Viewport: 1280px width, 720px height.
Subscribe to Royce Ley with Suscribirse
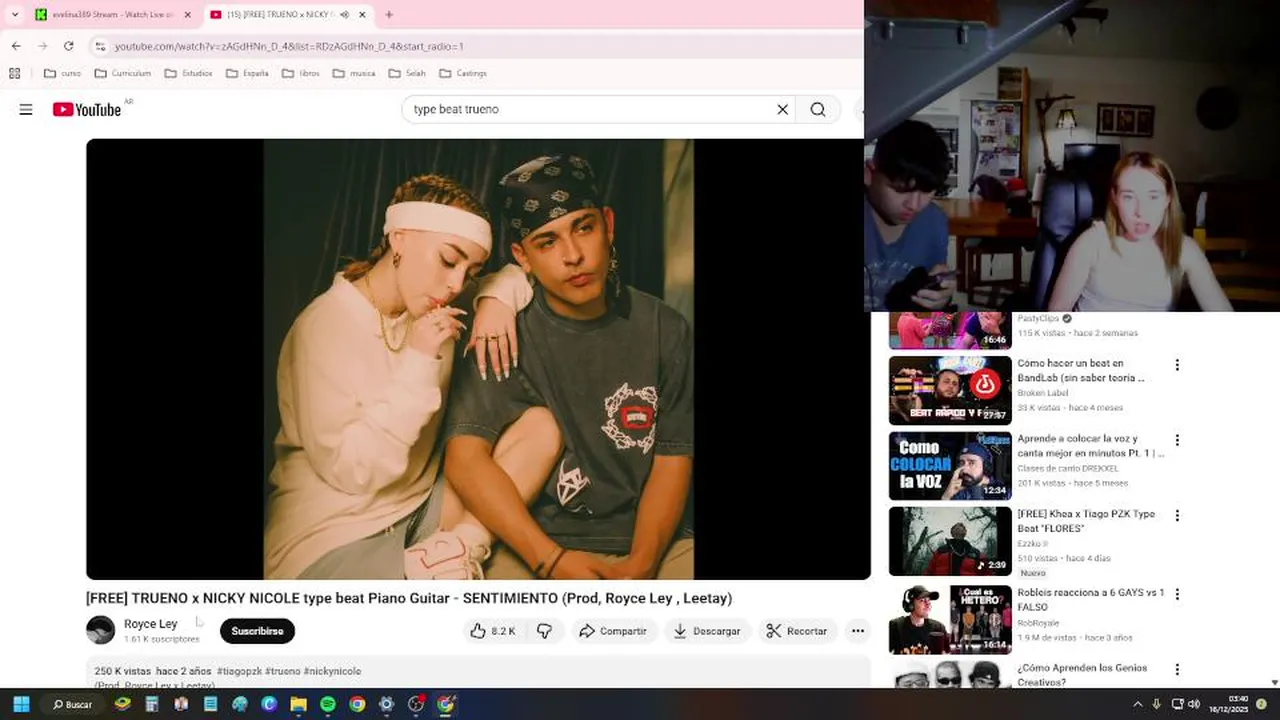tap(257, 631)
